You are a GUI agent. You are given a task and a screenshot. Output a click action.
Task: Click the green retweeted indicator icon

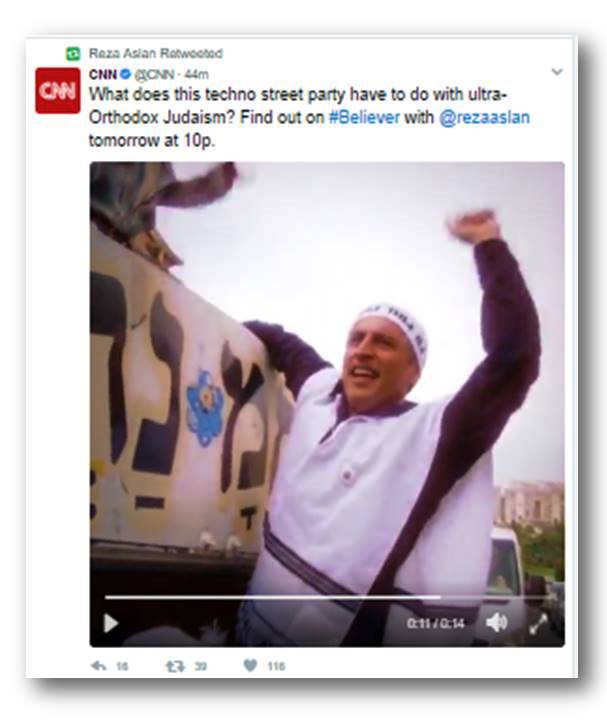click(73, 54)
